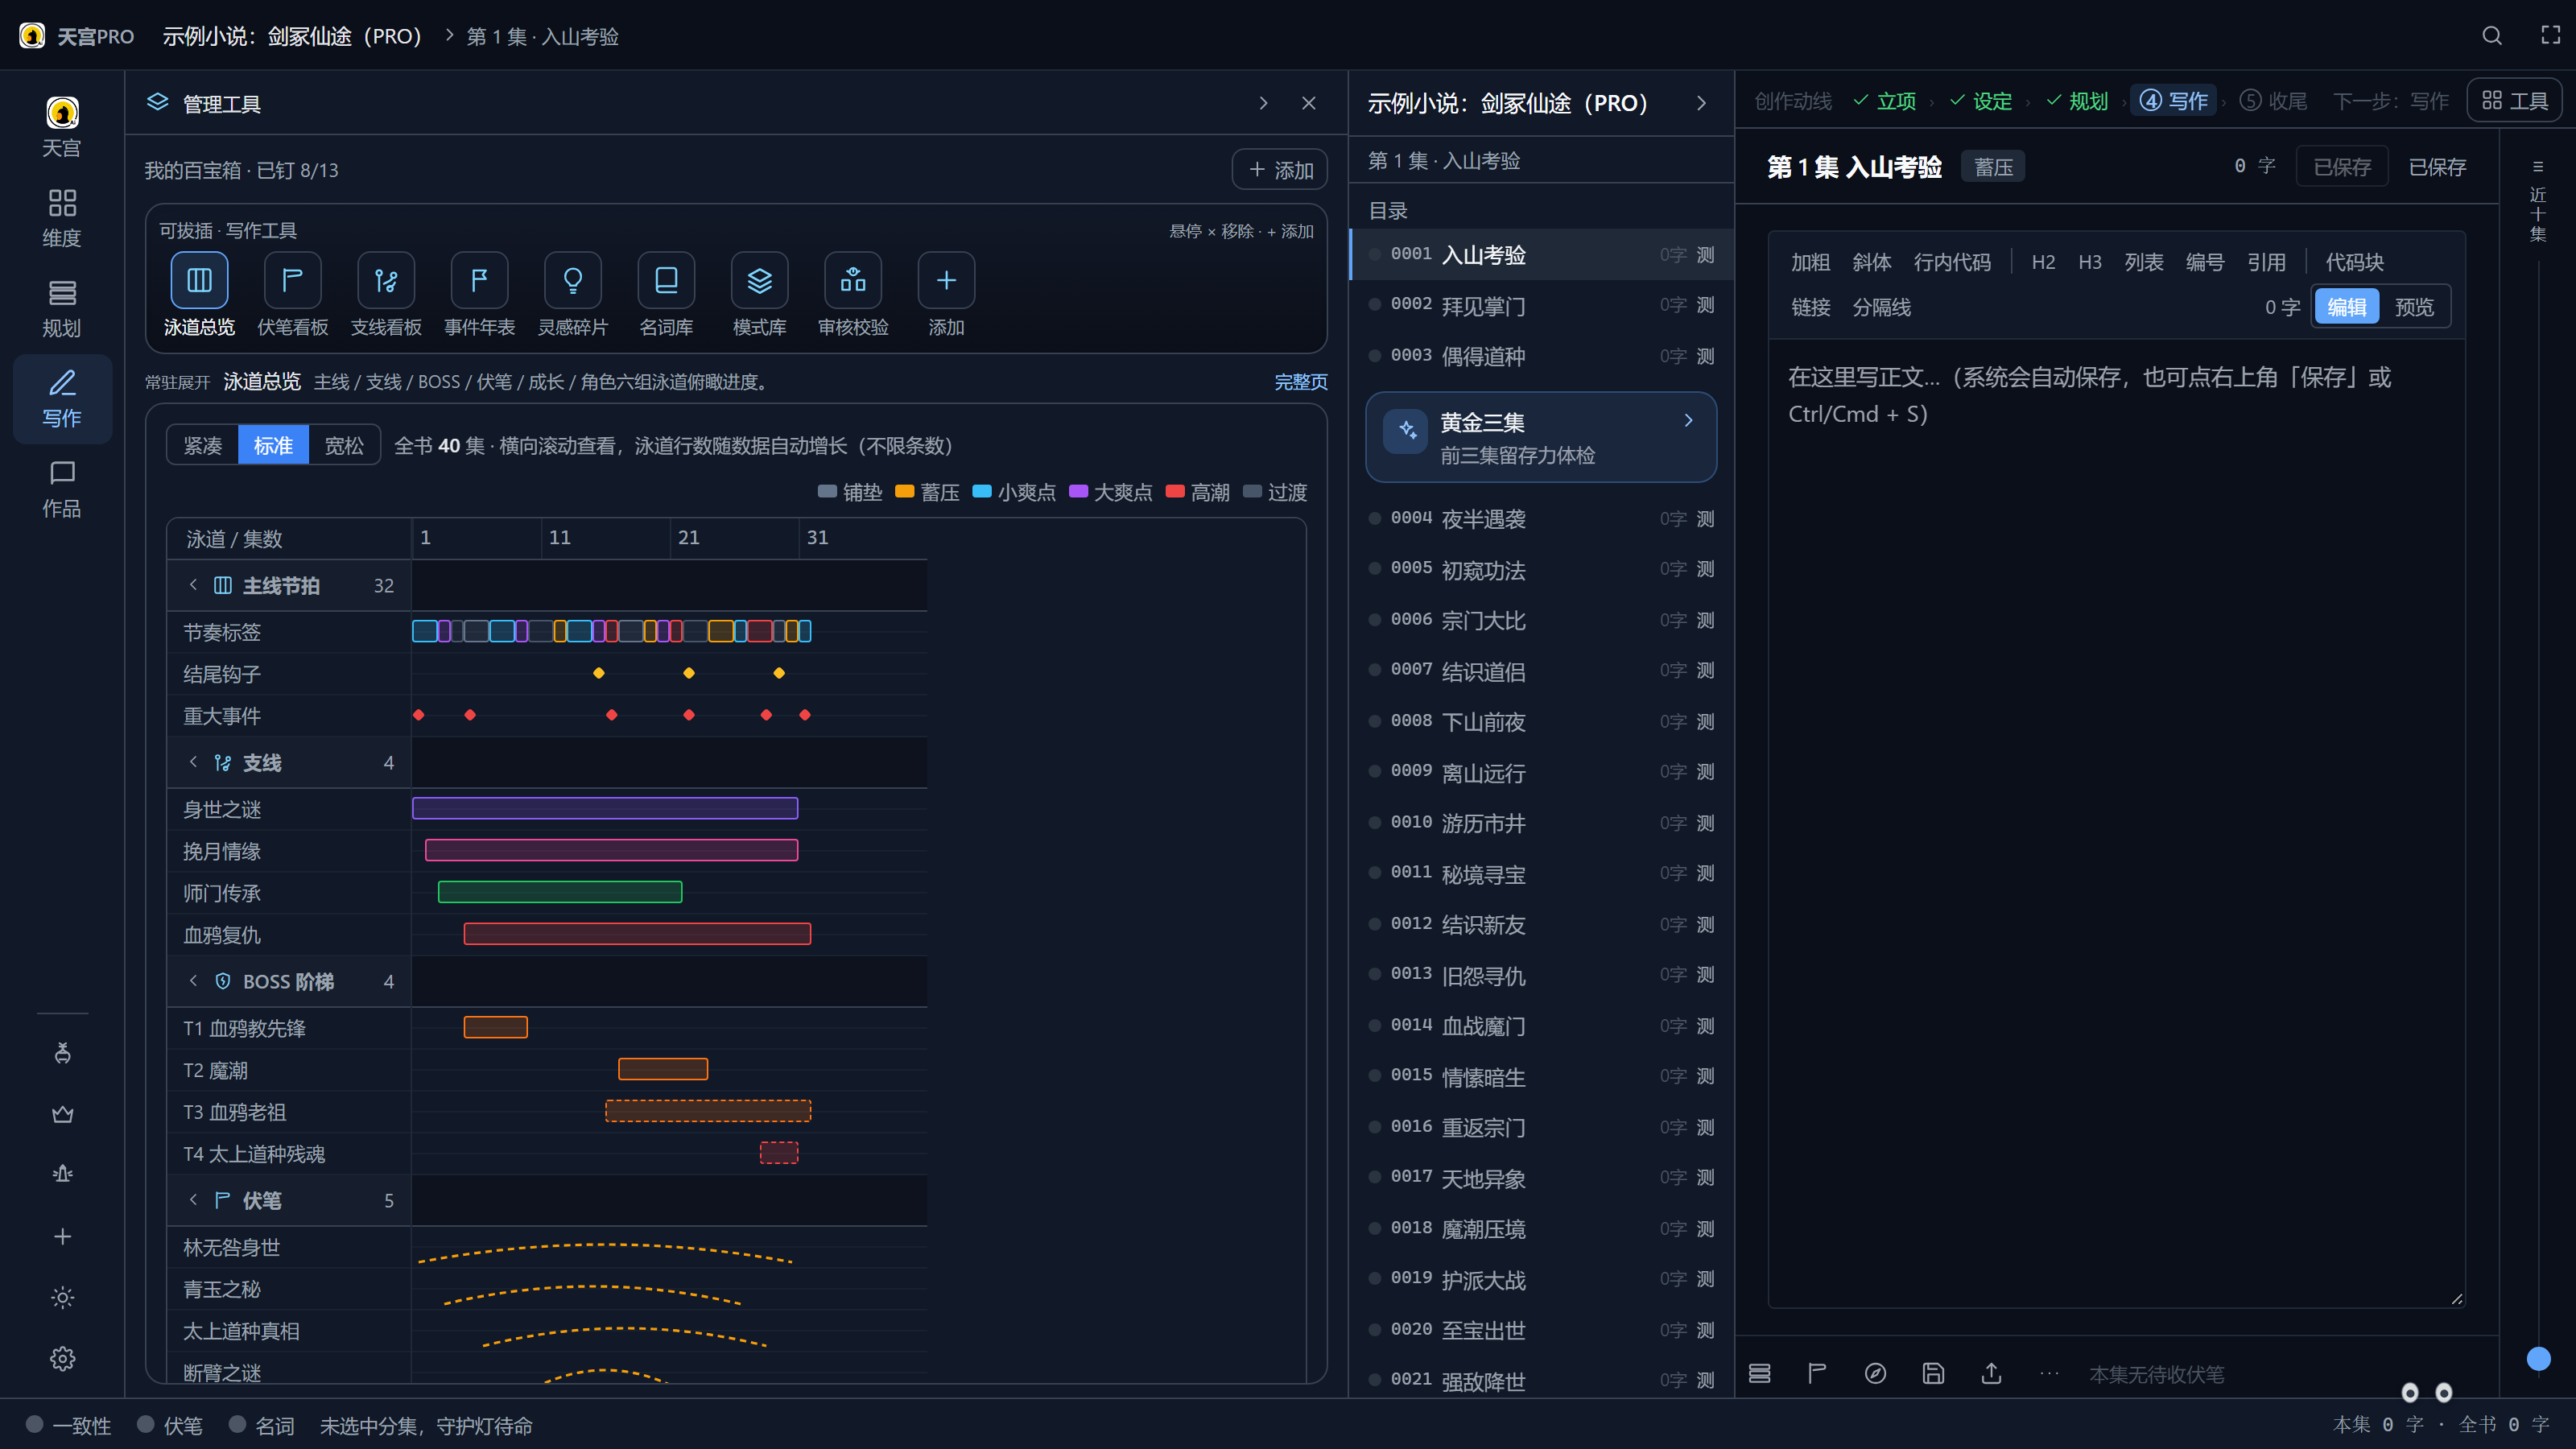Select 宽松 density option
The image size is (2576, 1449).
tap(344, 446)
